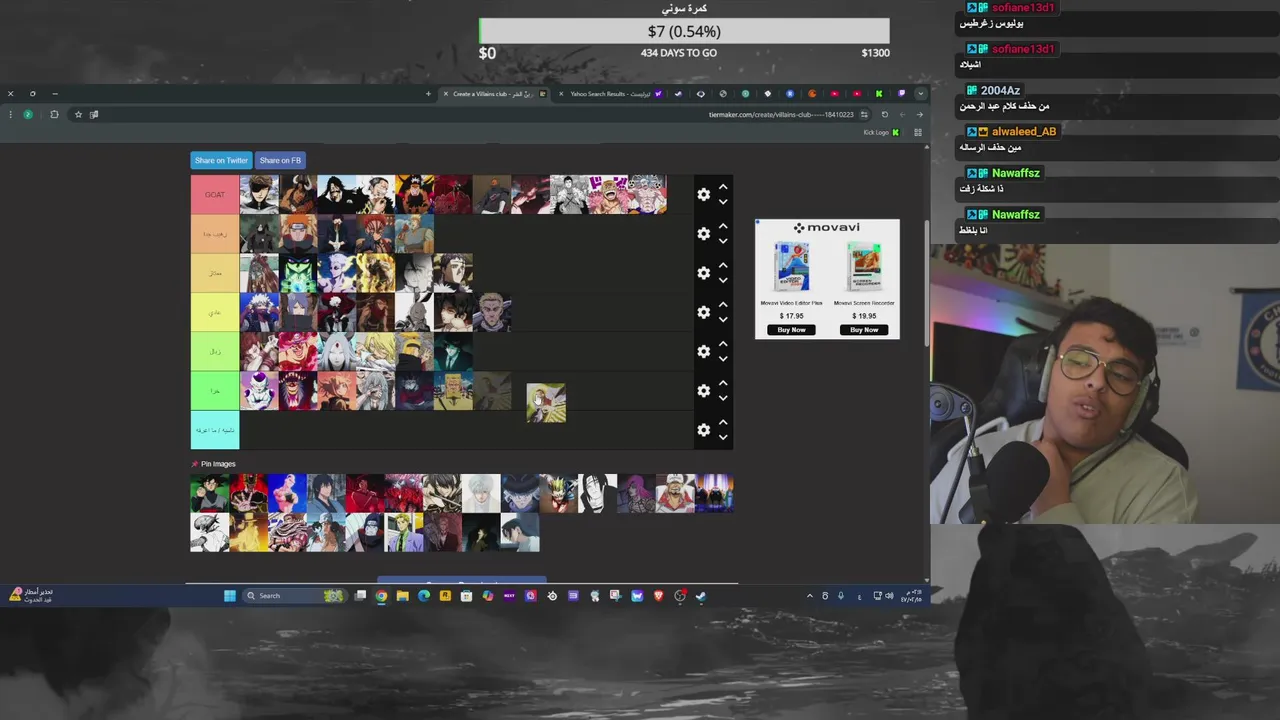Select the green glowing Cell image

[x=298, y=273]
